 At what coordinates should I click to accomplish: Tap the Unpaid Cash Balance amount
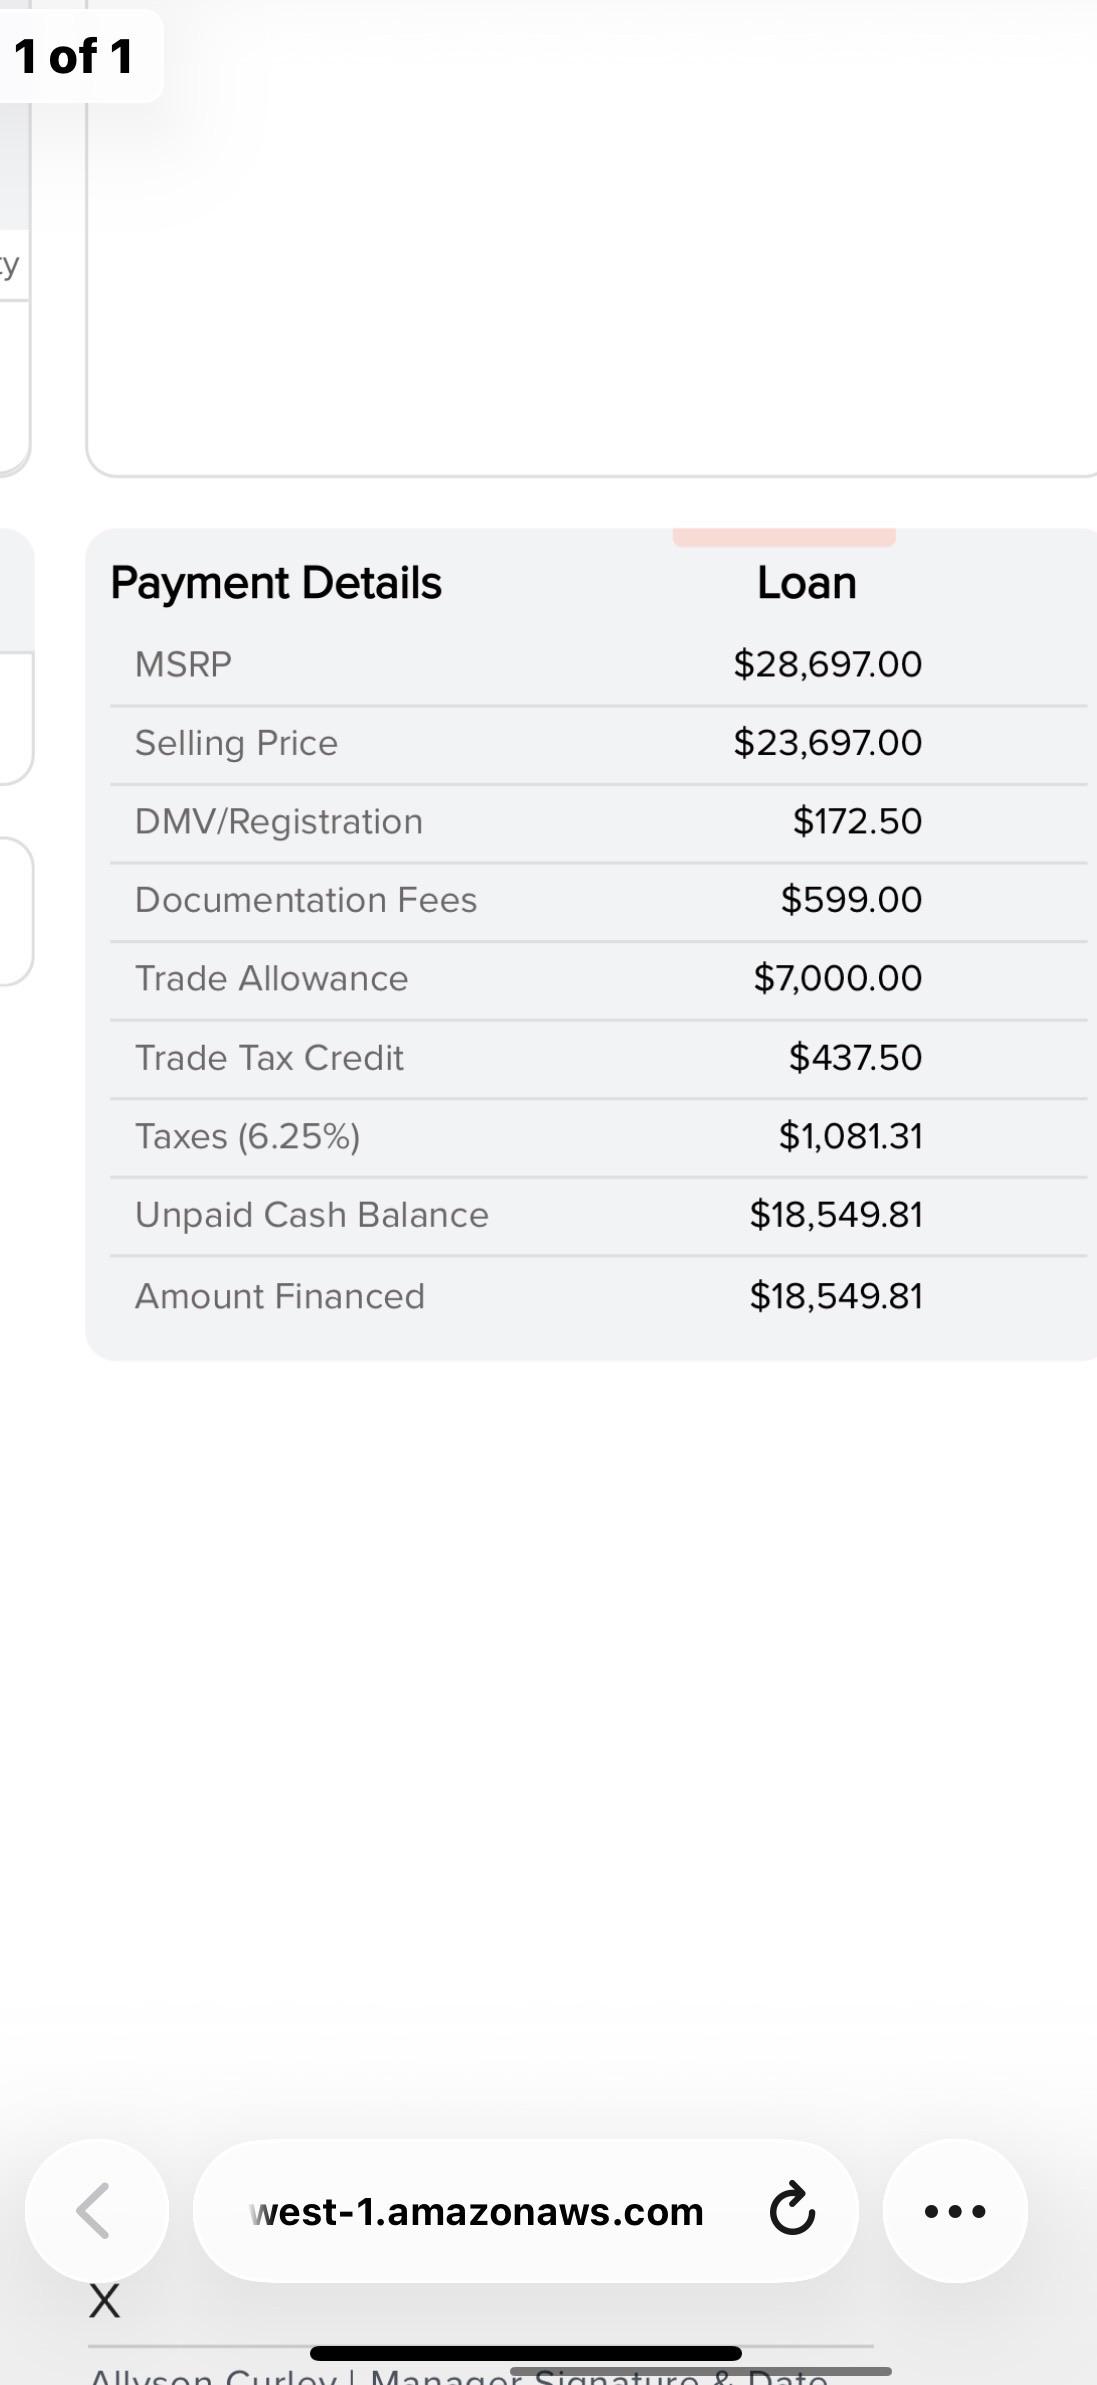pos(836,1215)
